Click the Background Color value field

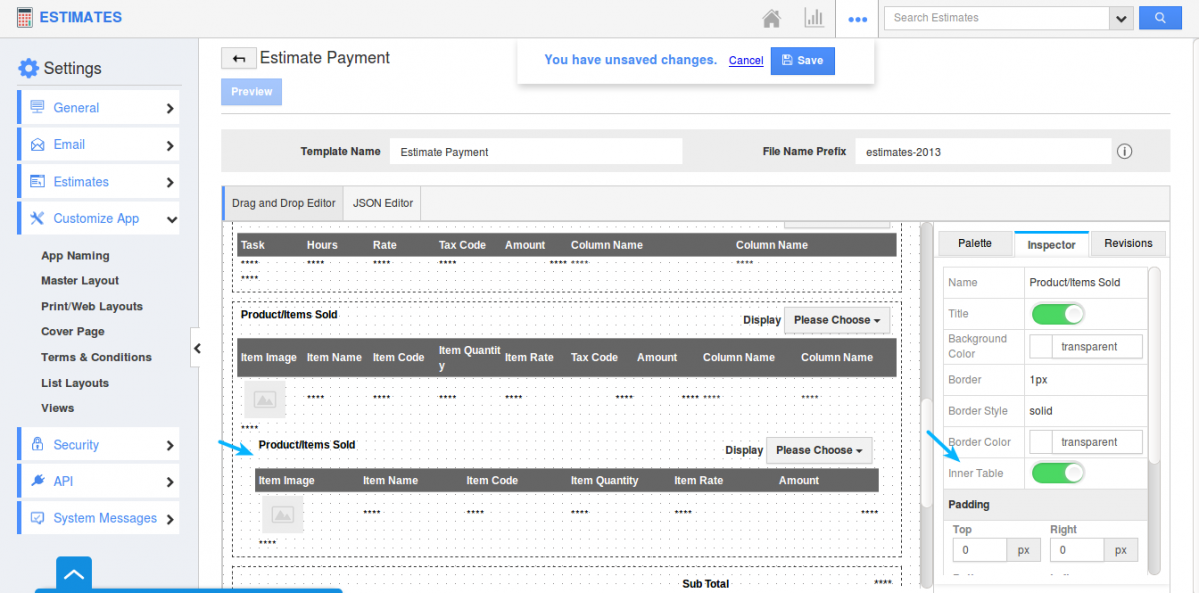point(1097,347)
